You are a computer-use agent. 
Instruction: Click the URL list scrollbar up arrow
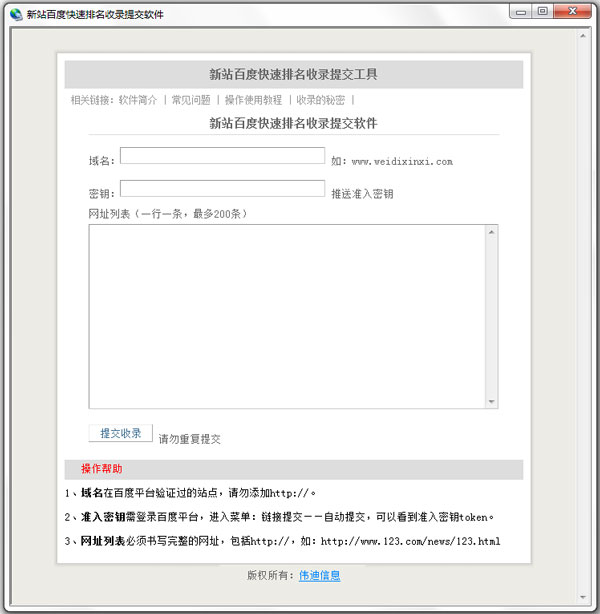(492, 232)
